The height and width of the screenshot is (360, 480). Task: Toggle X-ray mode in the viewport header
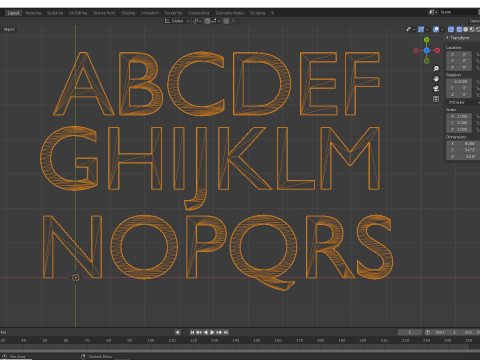(x=451, y=29)
